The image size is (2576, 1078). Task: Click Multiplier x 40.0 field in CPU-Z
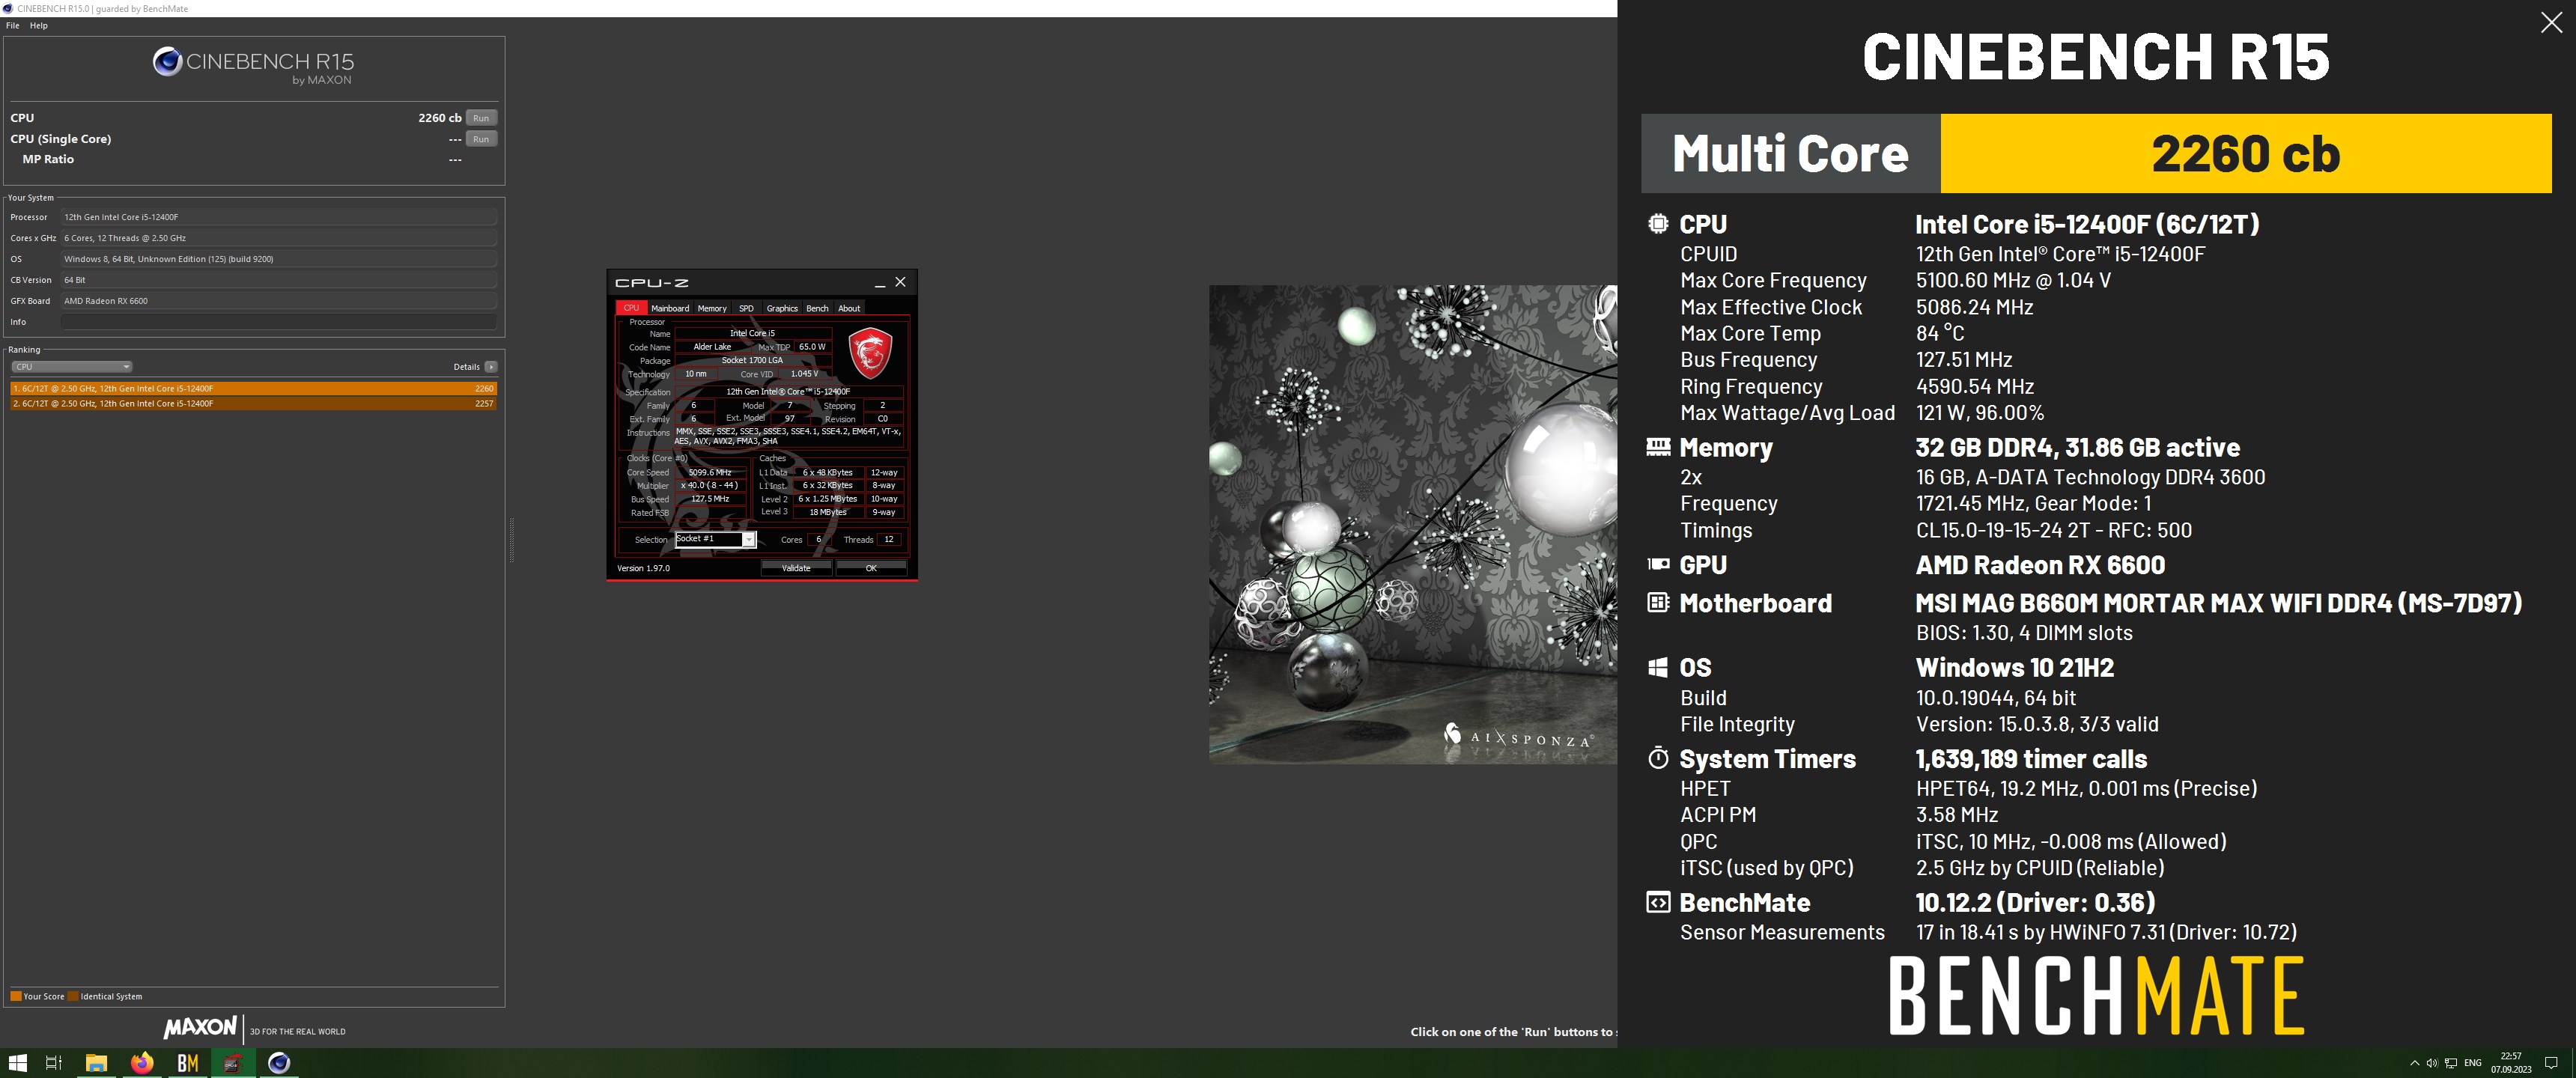(x=710, y=485)
